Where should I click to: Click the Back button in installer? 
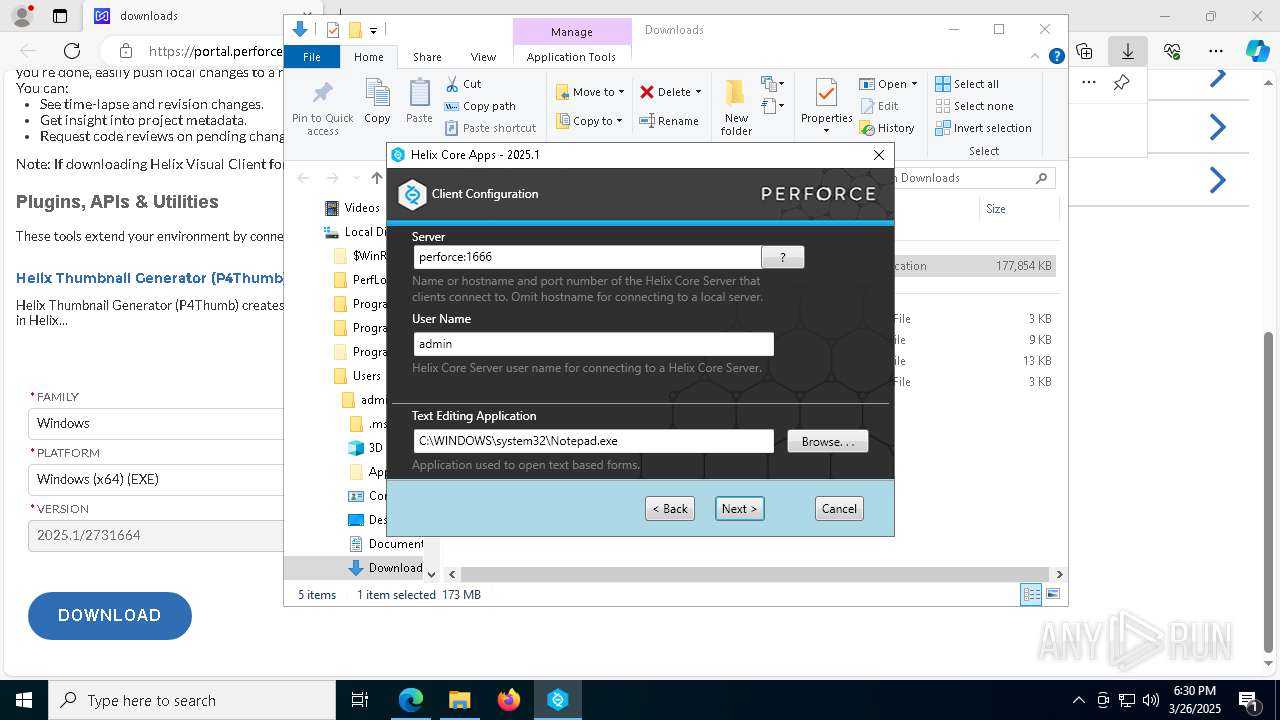point(670,508)
